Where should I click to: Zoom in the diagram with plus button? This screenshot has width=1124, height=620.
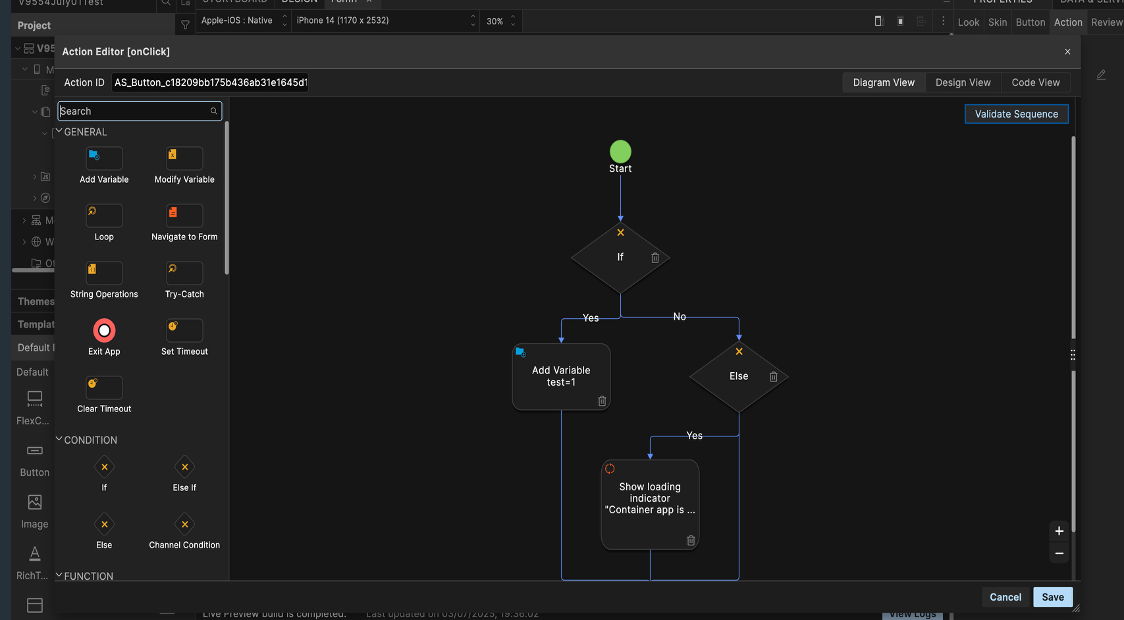coord(1059,531)
